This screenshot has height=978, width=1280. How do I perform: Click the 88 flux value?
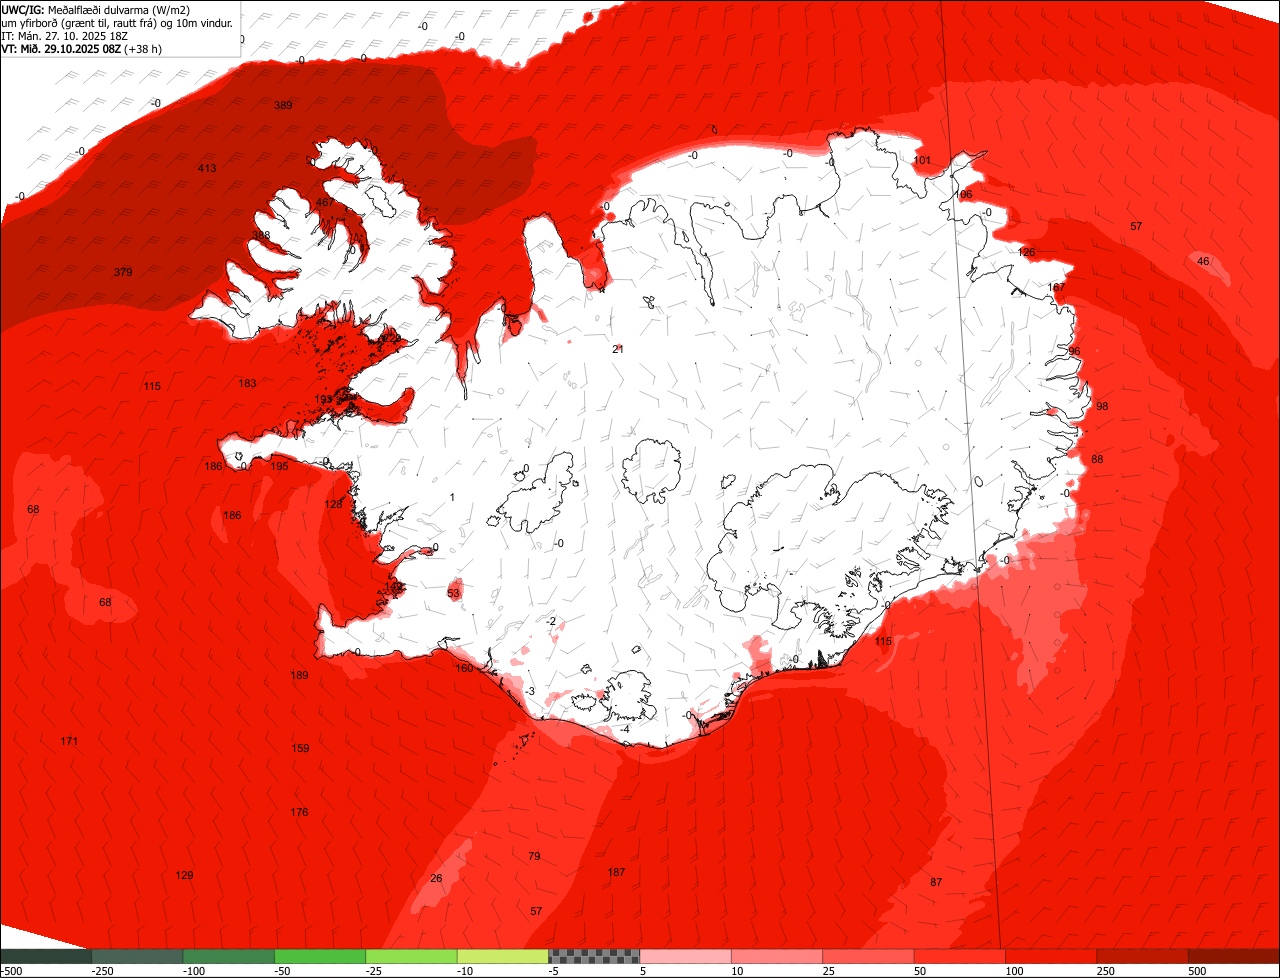coord(1097,459)
